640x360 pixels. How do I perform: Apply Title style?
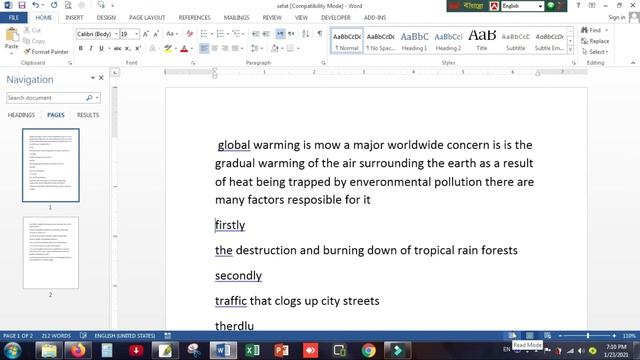pyautogui.click(x=482, y=40)
